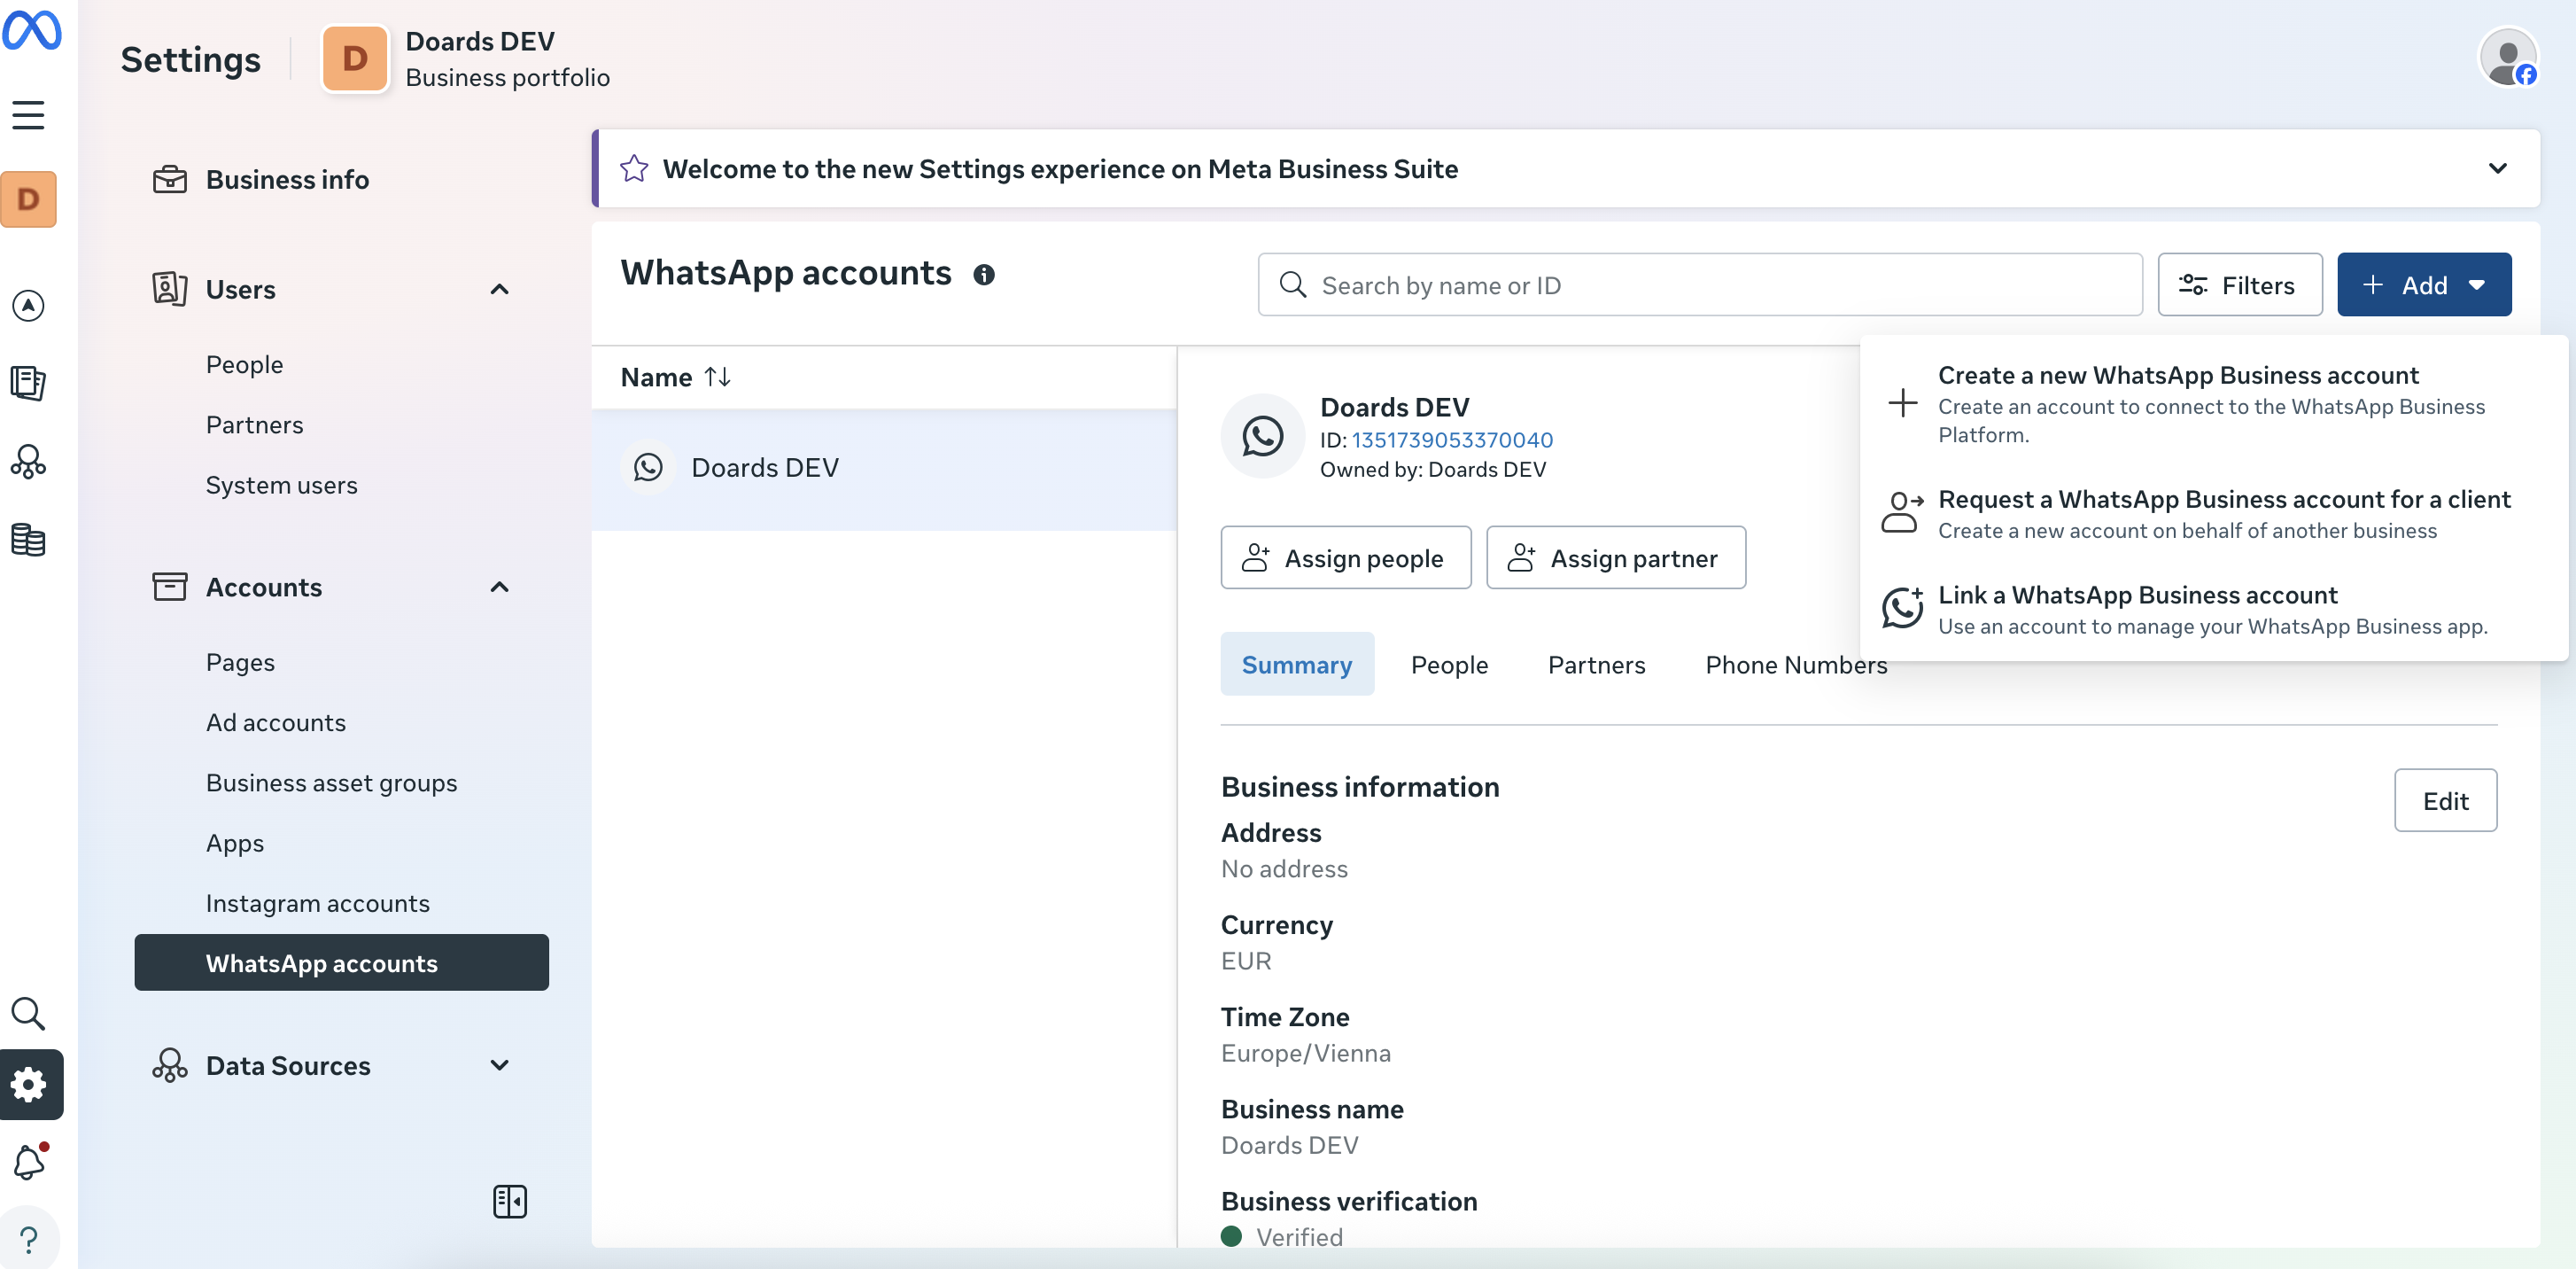Collapse the Accounts section

pos(500,587)
